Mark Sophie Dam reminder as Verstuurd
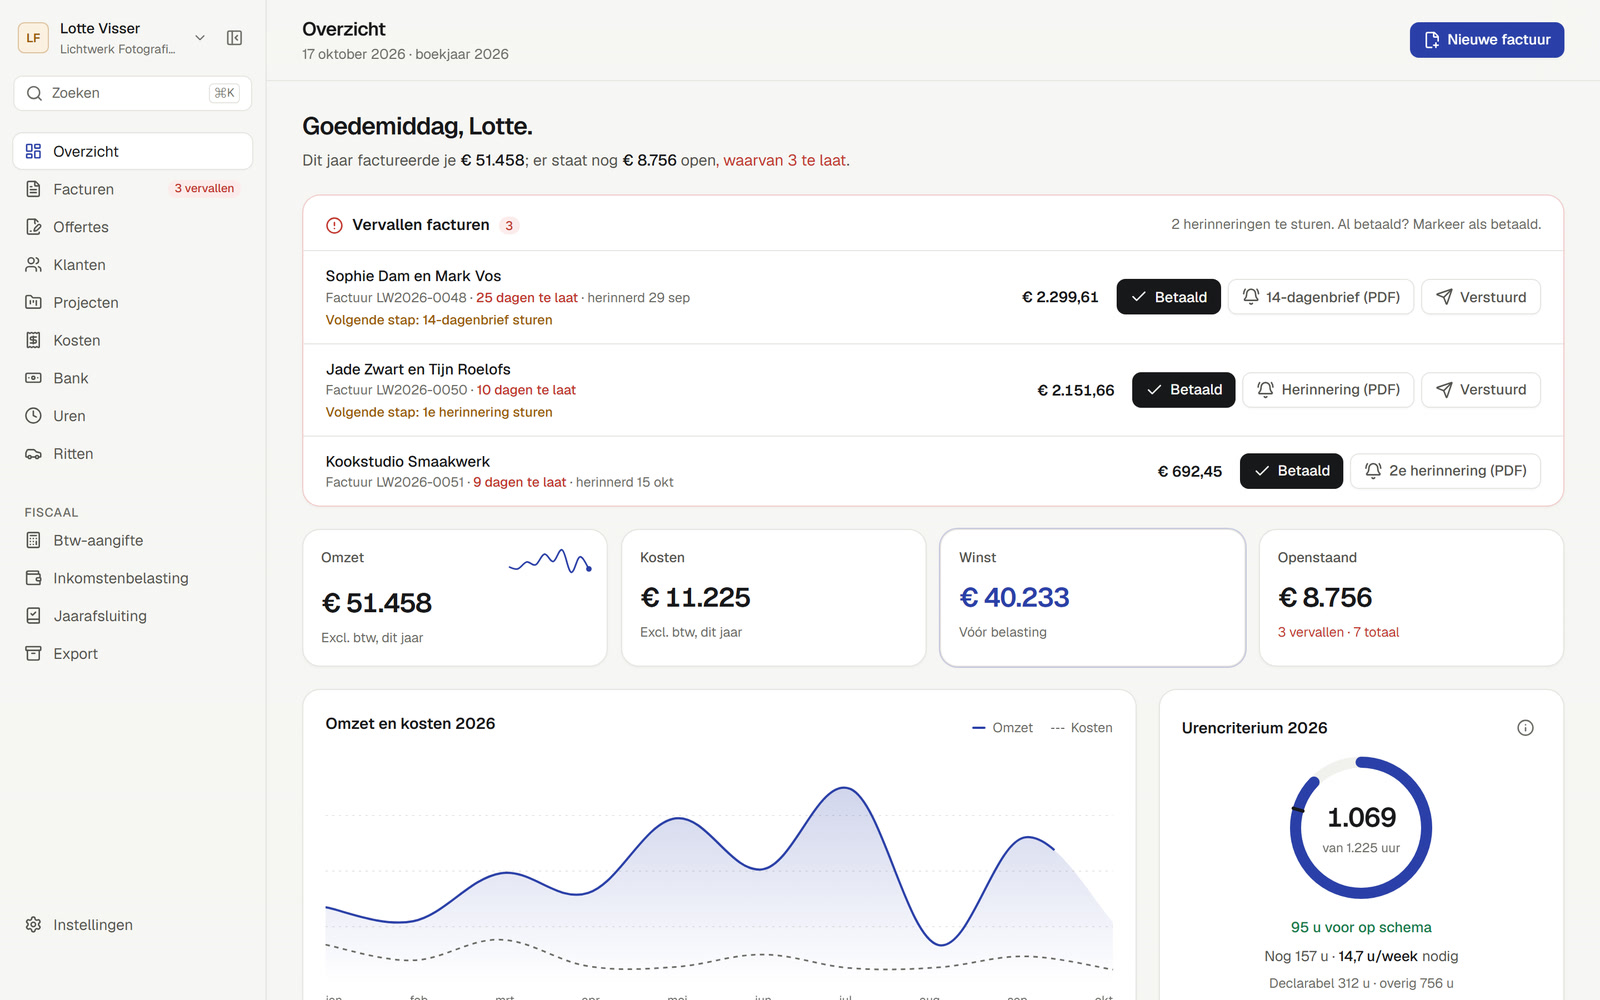 coord(1480,297)
